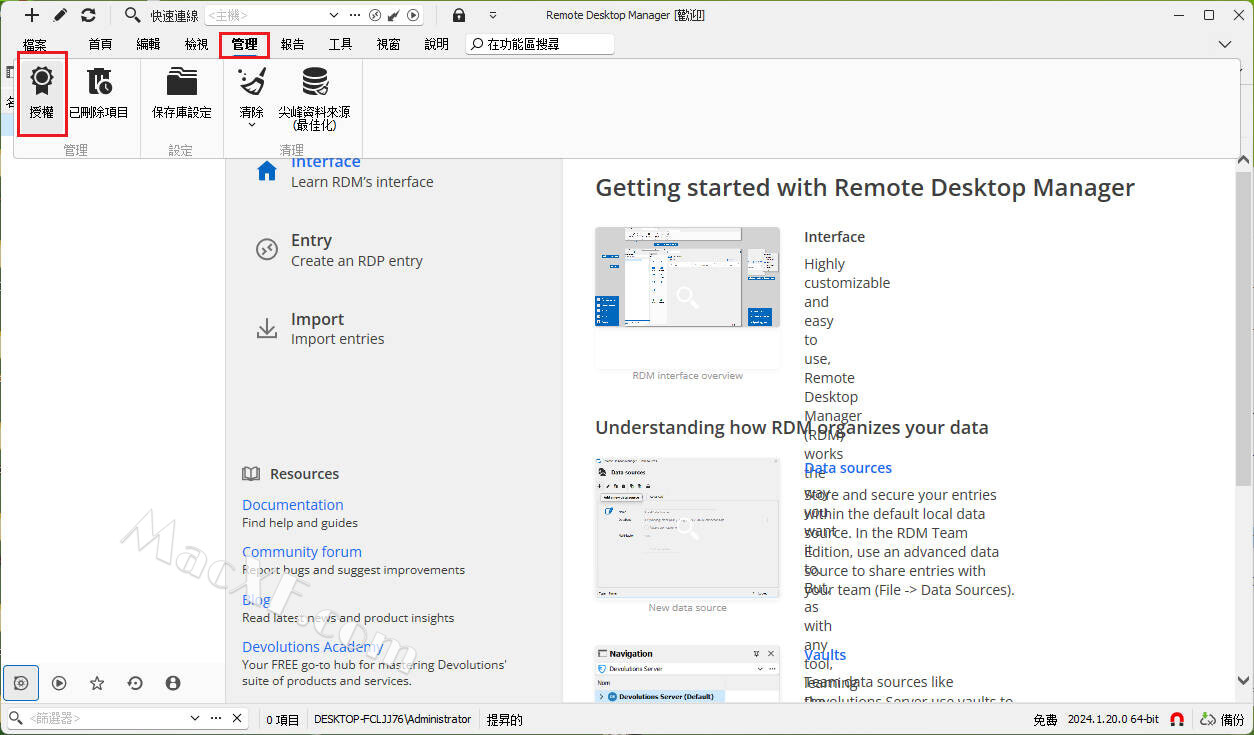Switch to the 視窗 ribbon tab
The image size is (1254, 735).
(388, 44)
